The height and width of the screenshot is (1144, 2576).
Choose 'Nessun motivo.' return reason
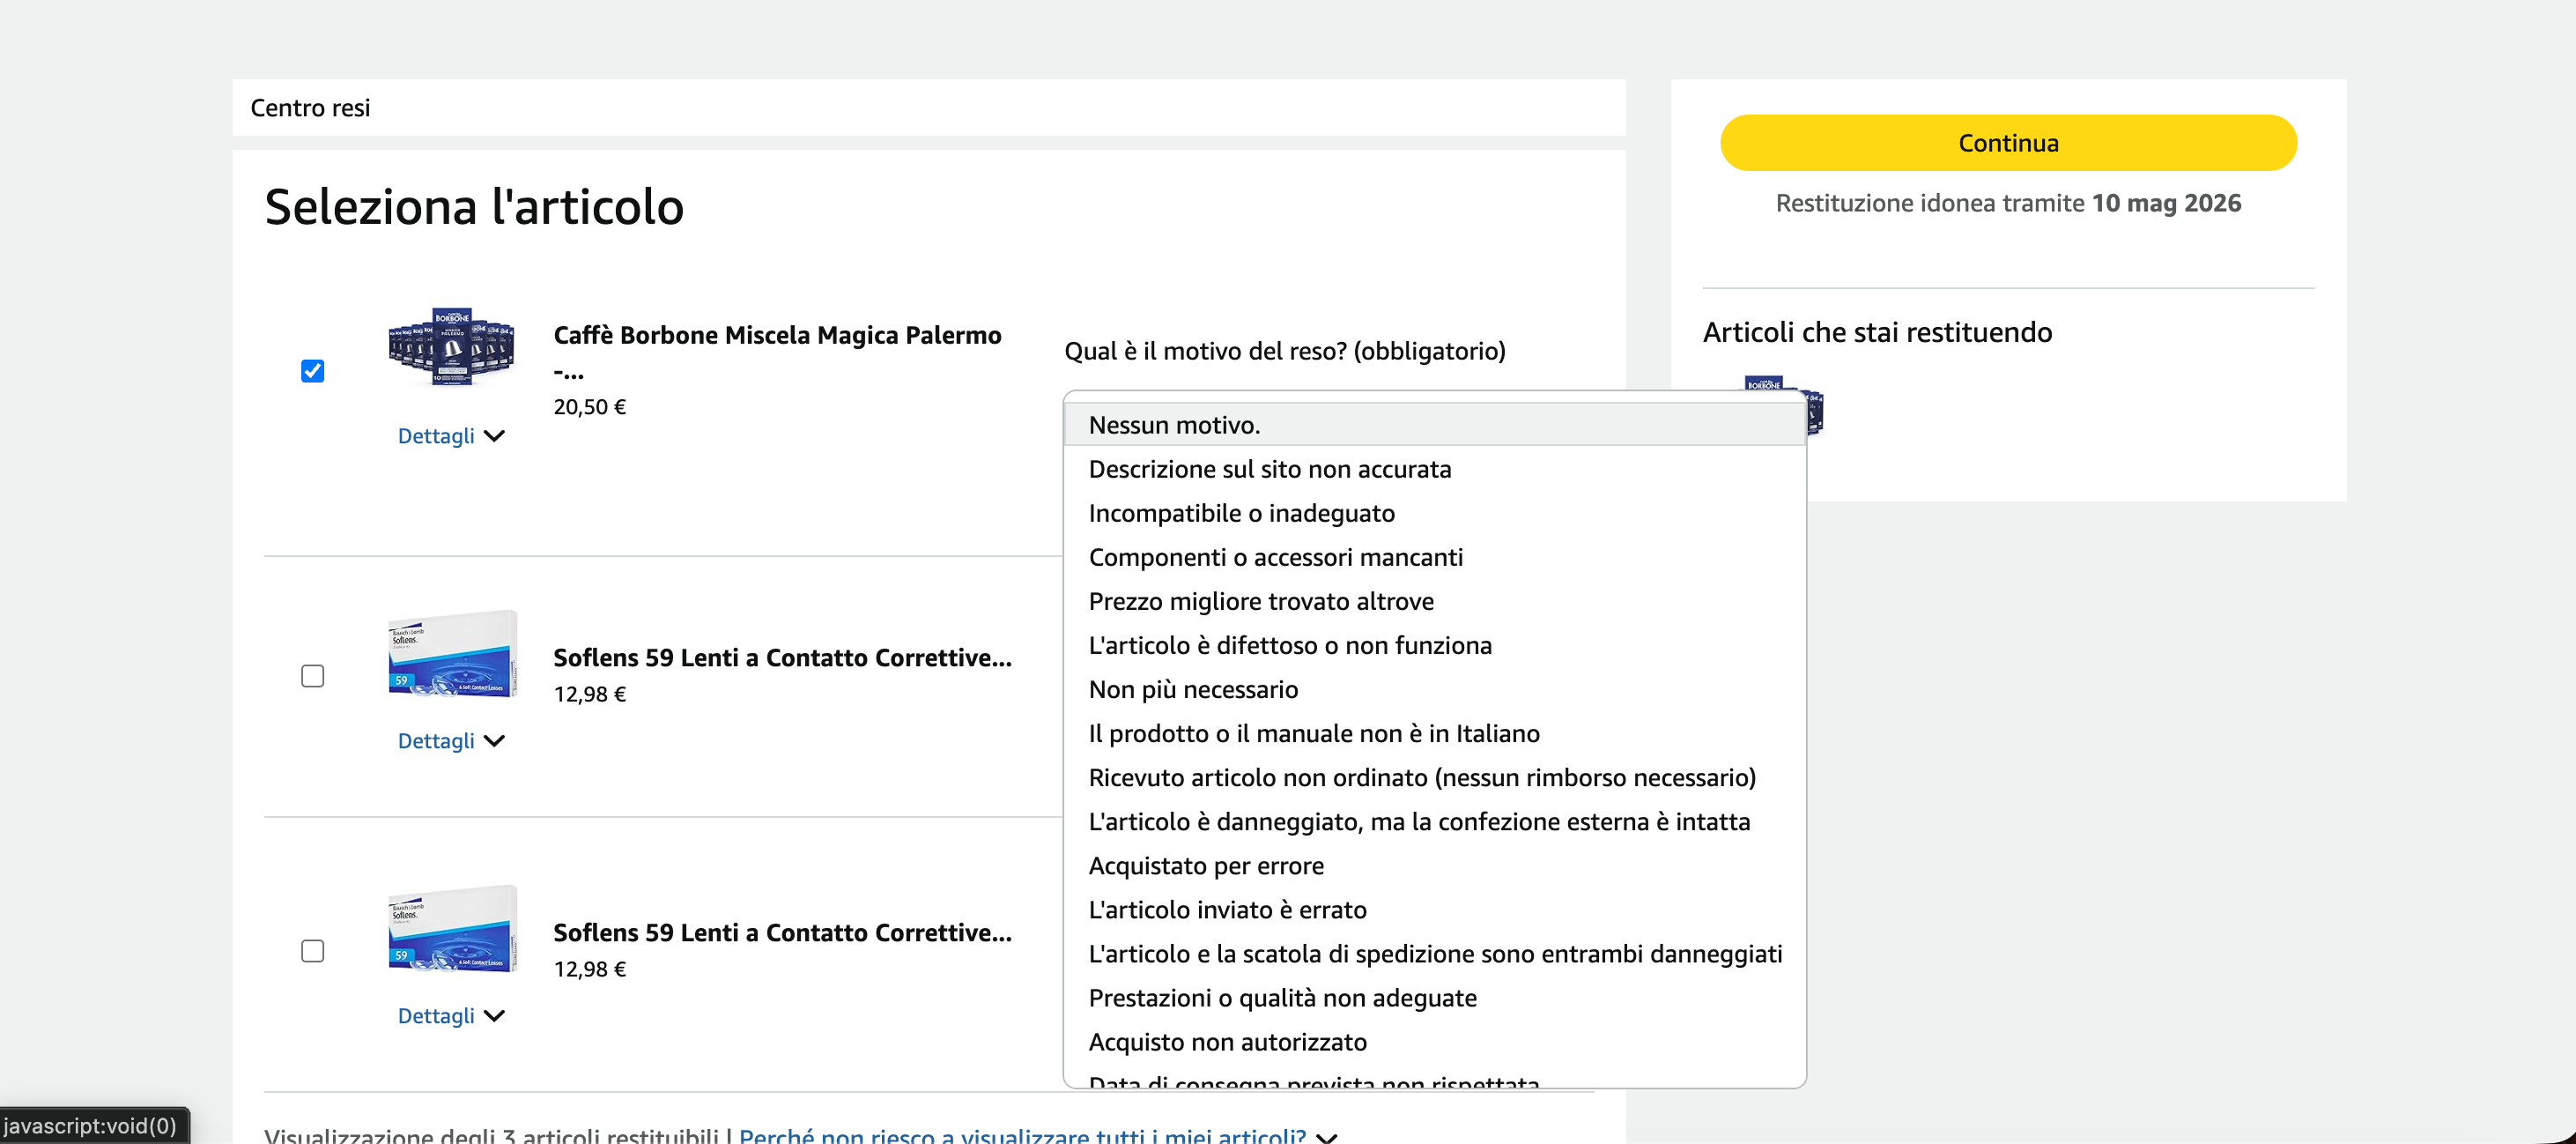[1435, 425]
